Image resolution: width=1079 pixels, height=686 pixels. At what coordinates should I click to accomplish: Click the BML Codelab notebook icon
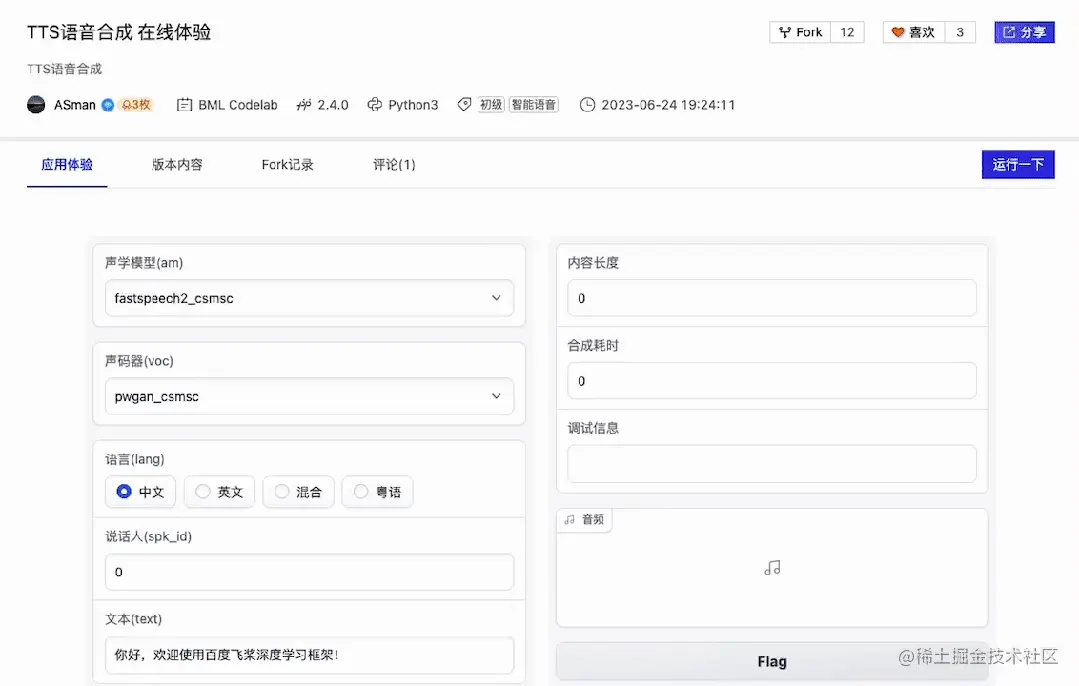click(x=184, y=104)
